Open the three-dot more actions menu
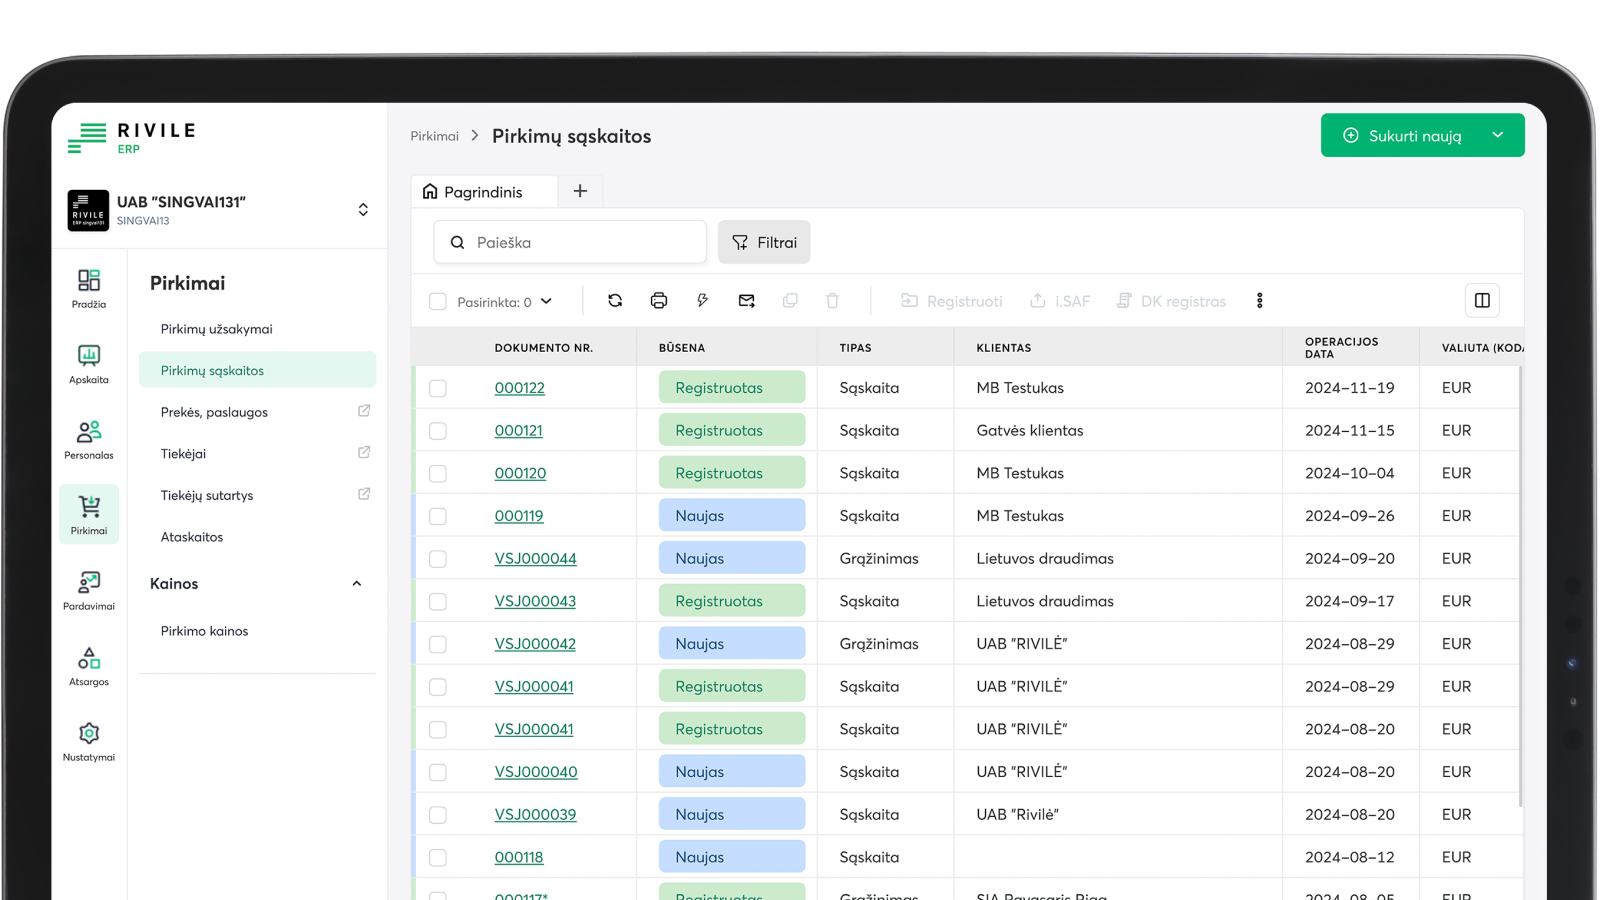 (1259, 301)
